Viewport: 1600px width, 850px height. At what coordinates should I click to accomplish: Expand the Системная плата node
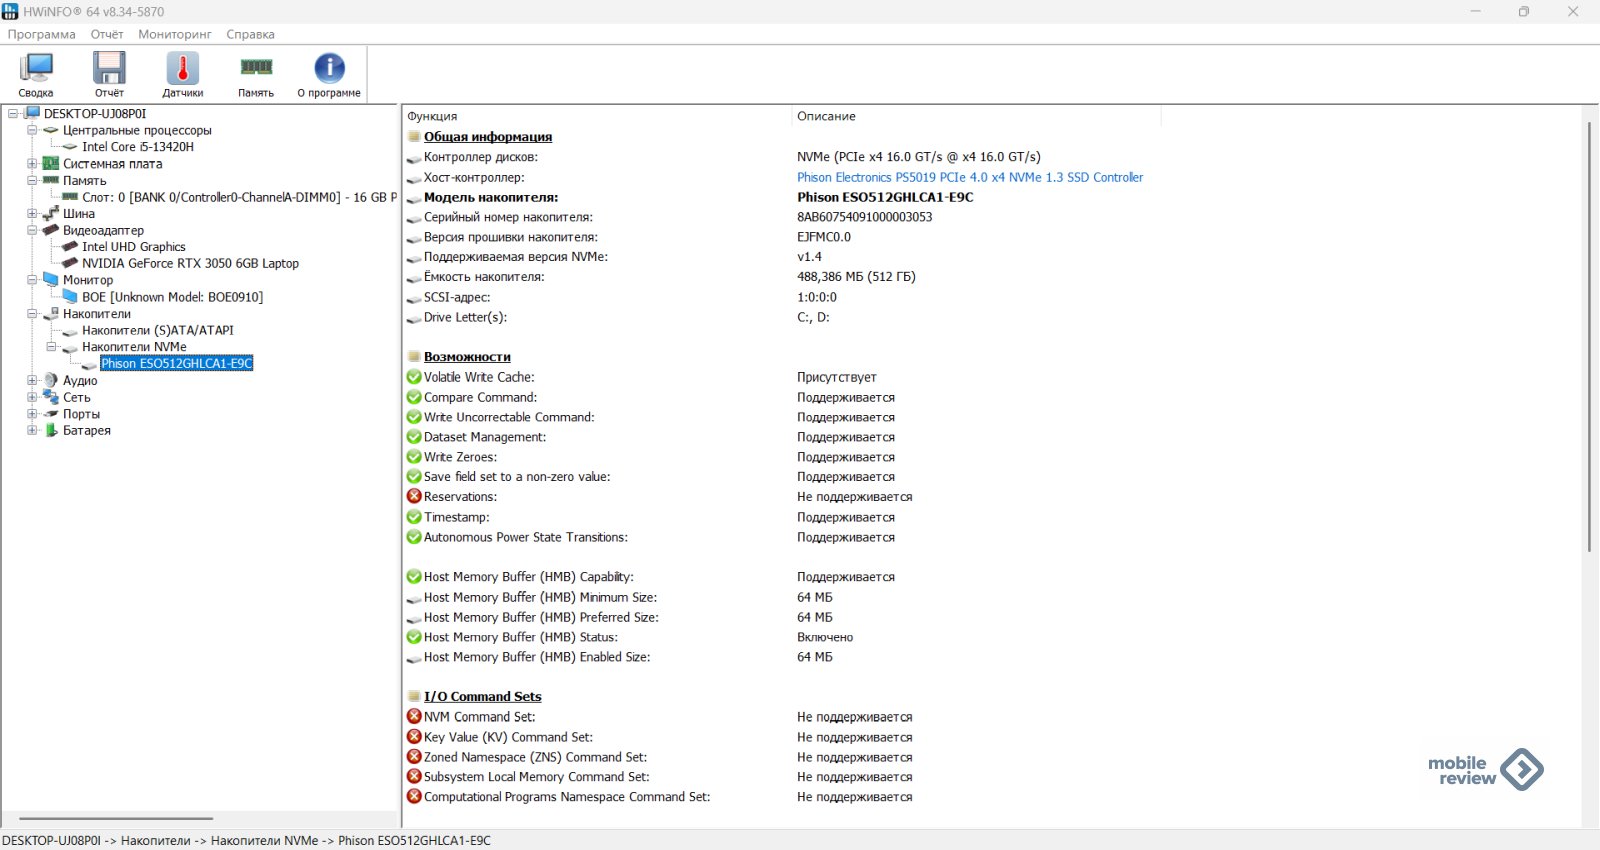click(x=32, y=164)
